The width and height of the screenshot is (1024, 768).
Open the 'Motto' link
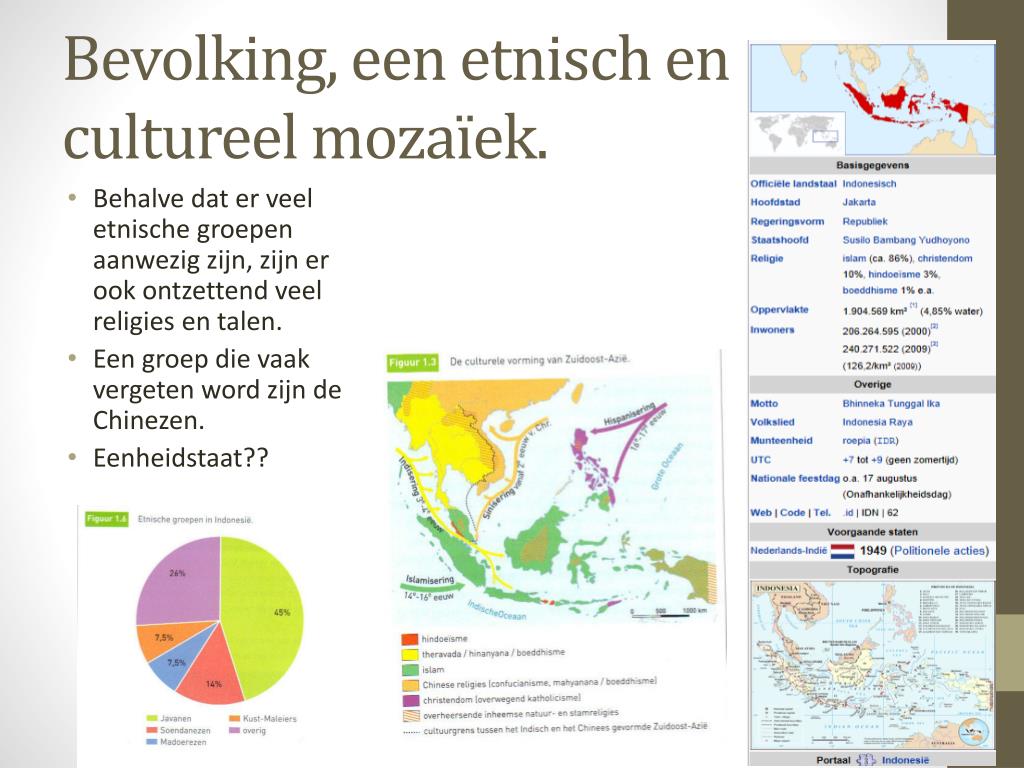(x=764, y=404)
